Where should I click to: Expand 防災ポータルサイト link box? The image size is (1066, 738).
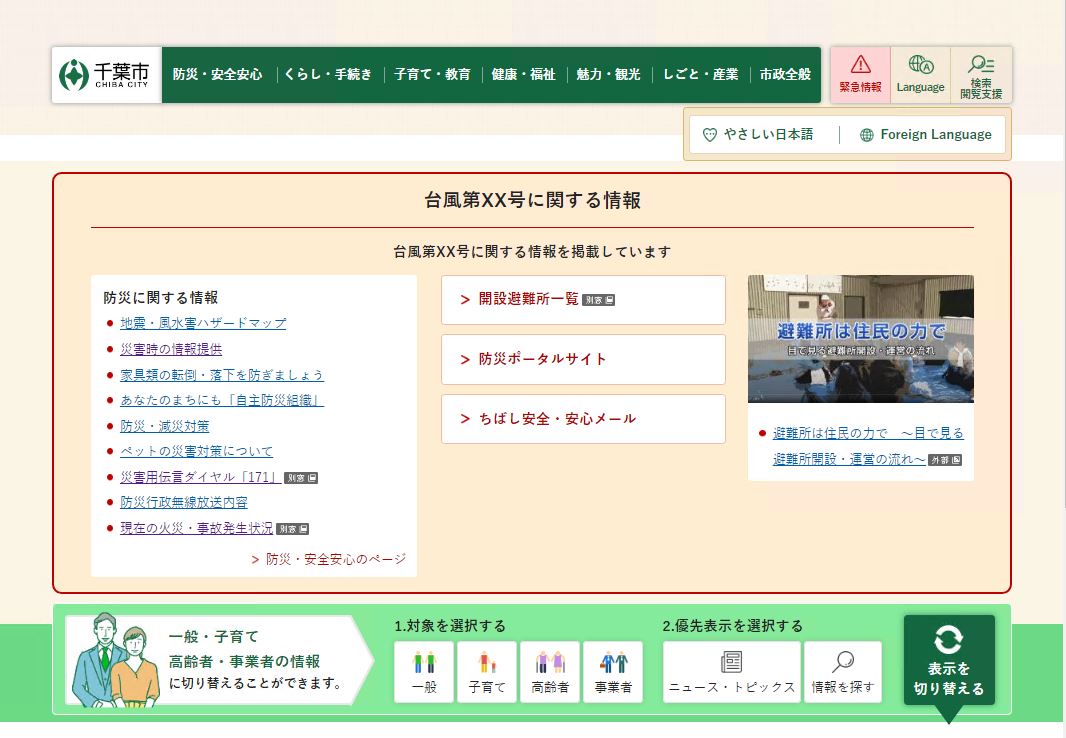pyautogui.click(x=583, y=359)
